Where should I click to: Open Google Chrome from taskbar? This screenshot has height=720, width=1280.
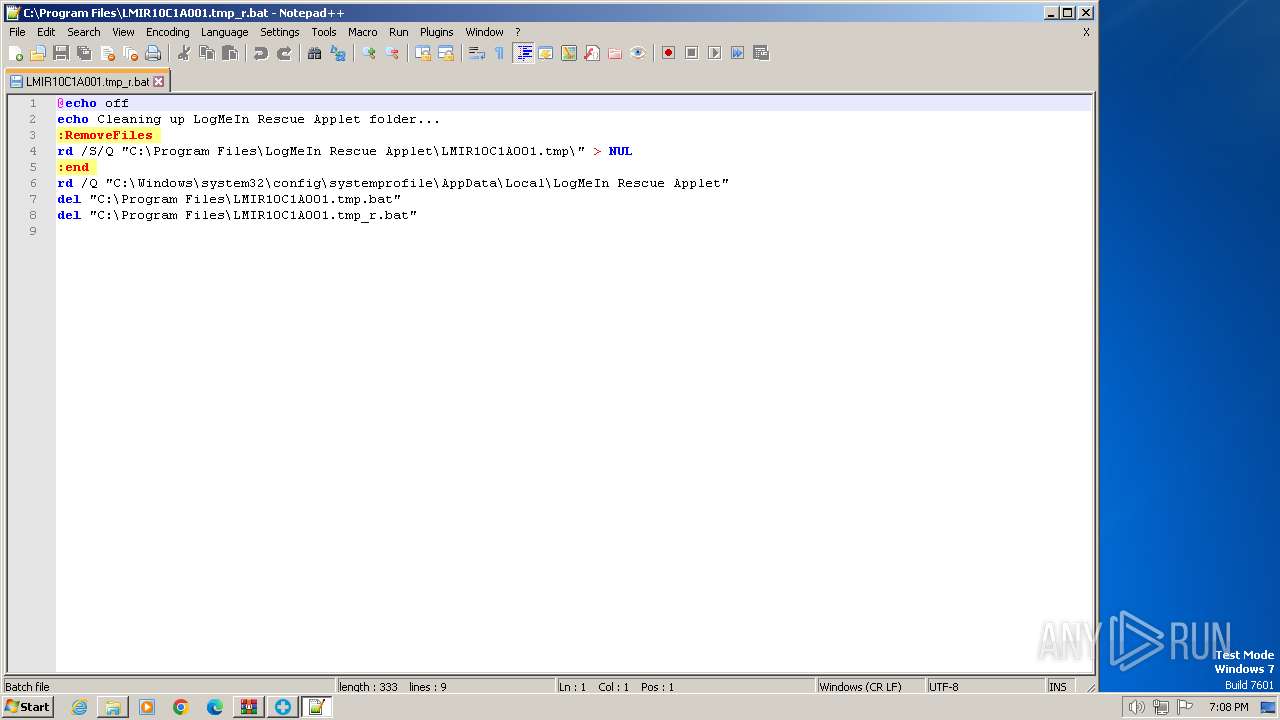tap(181, 707)
